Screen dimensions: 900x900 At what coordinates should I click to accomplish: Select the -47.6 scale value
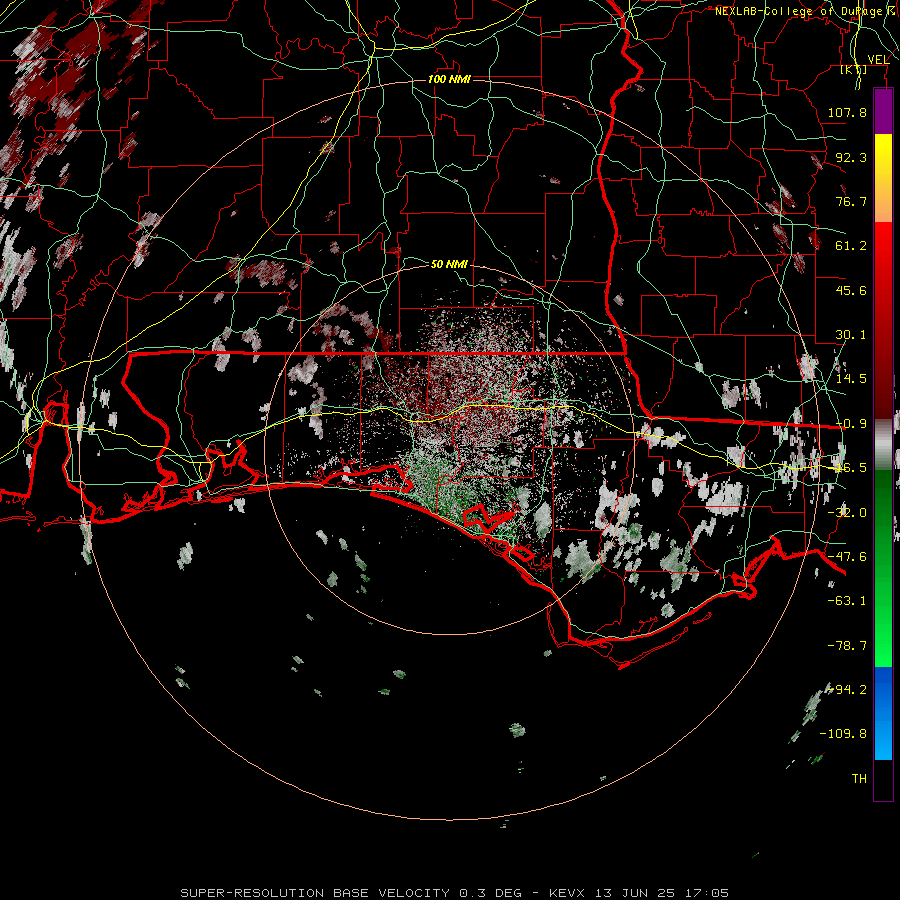tap(847, 557)
